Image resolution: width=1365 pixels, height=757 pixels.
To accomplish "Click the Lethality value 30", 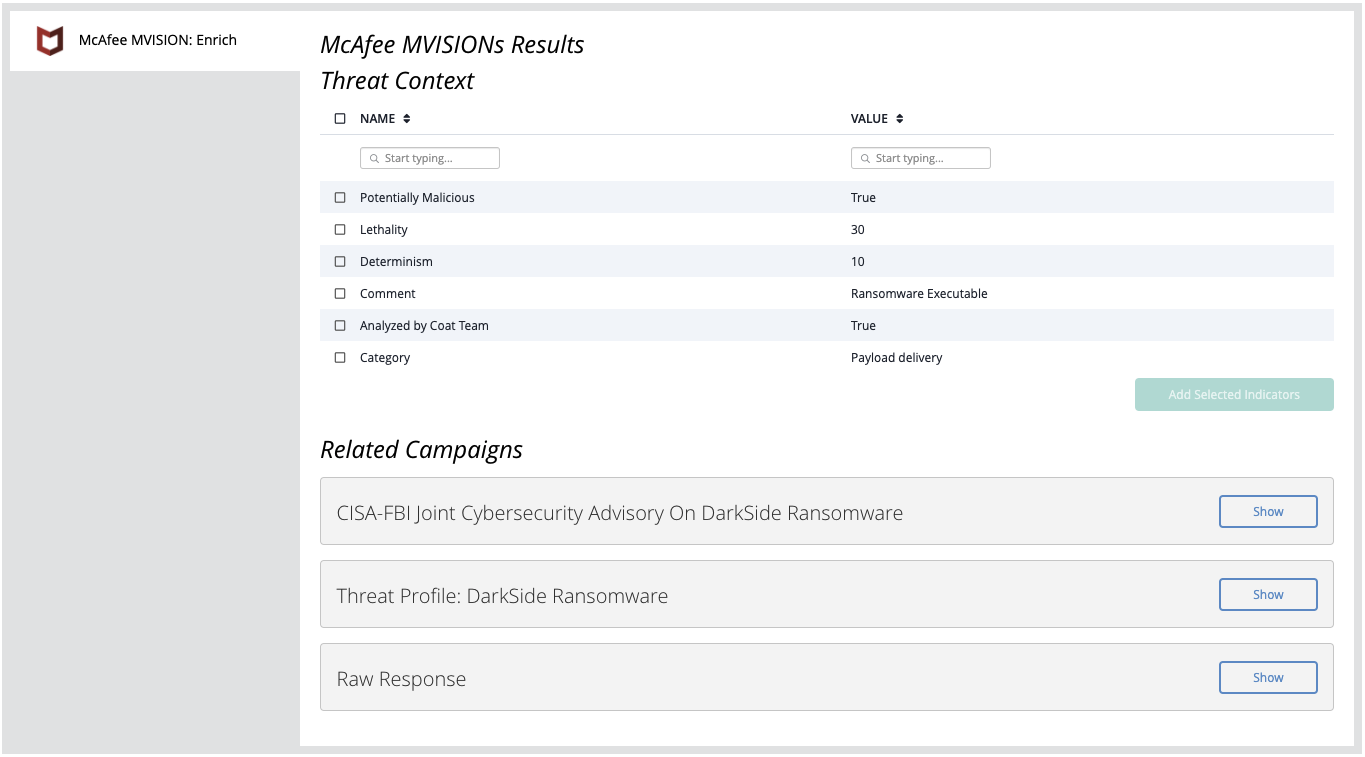I will point(858,230).
